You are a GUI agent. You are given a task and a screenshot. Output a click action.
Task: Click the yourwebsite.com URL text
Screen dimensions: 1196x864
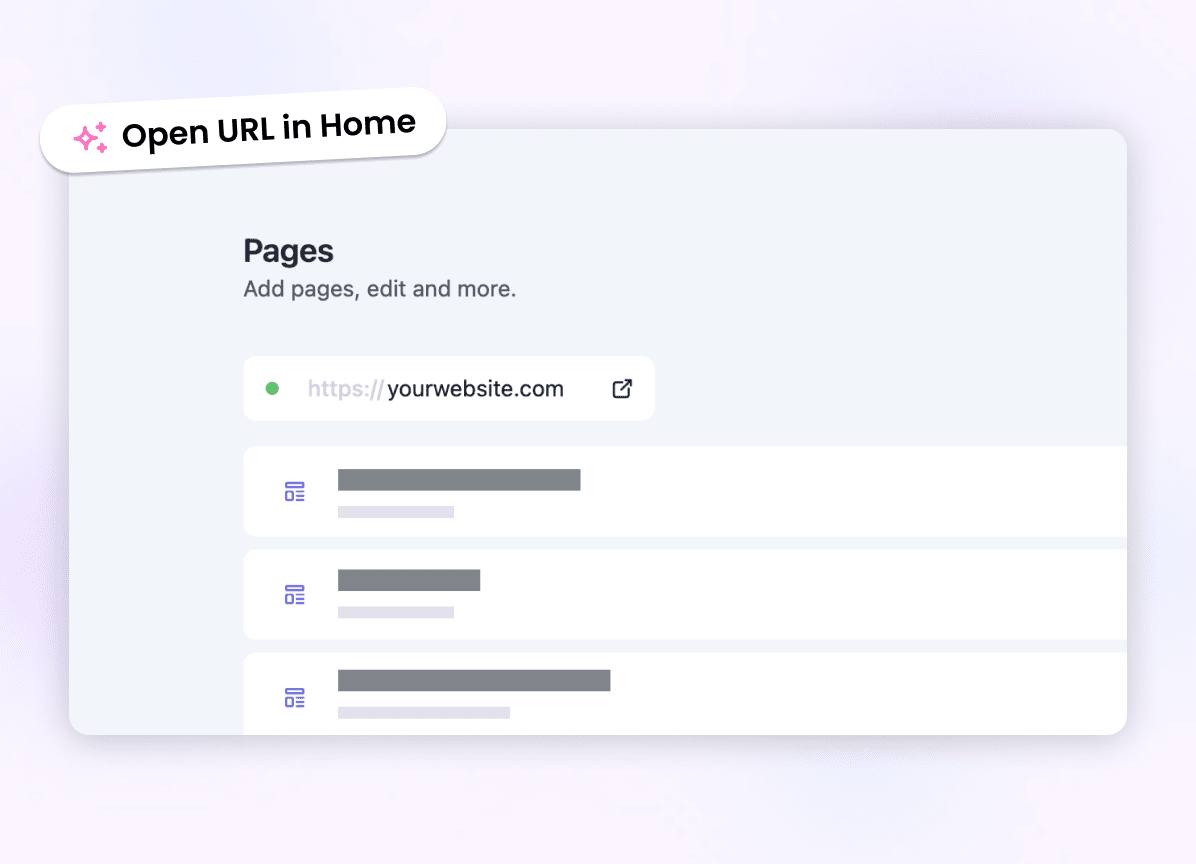point(475,389)
